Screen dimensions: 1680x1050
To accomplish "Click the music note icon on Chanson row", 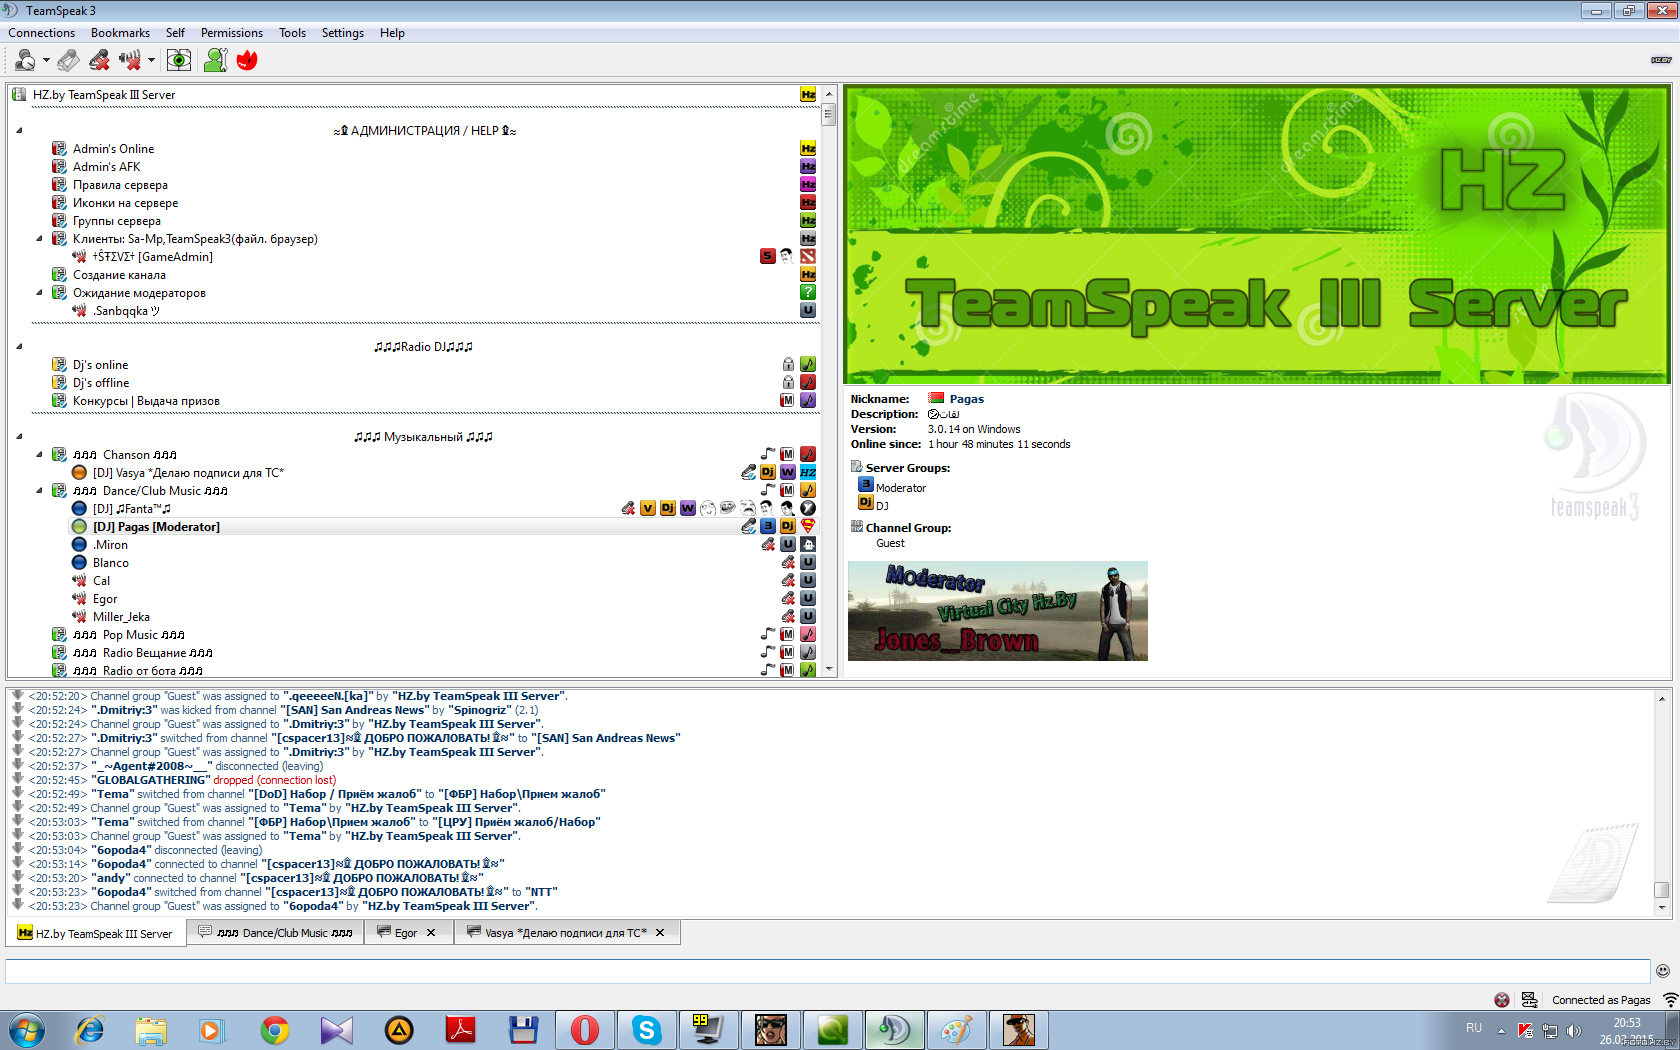I will tap(768, 455).
